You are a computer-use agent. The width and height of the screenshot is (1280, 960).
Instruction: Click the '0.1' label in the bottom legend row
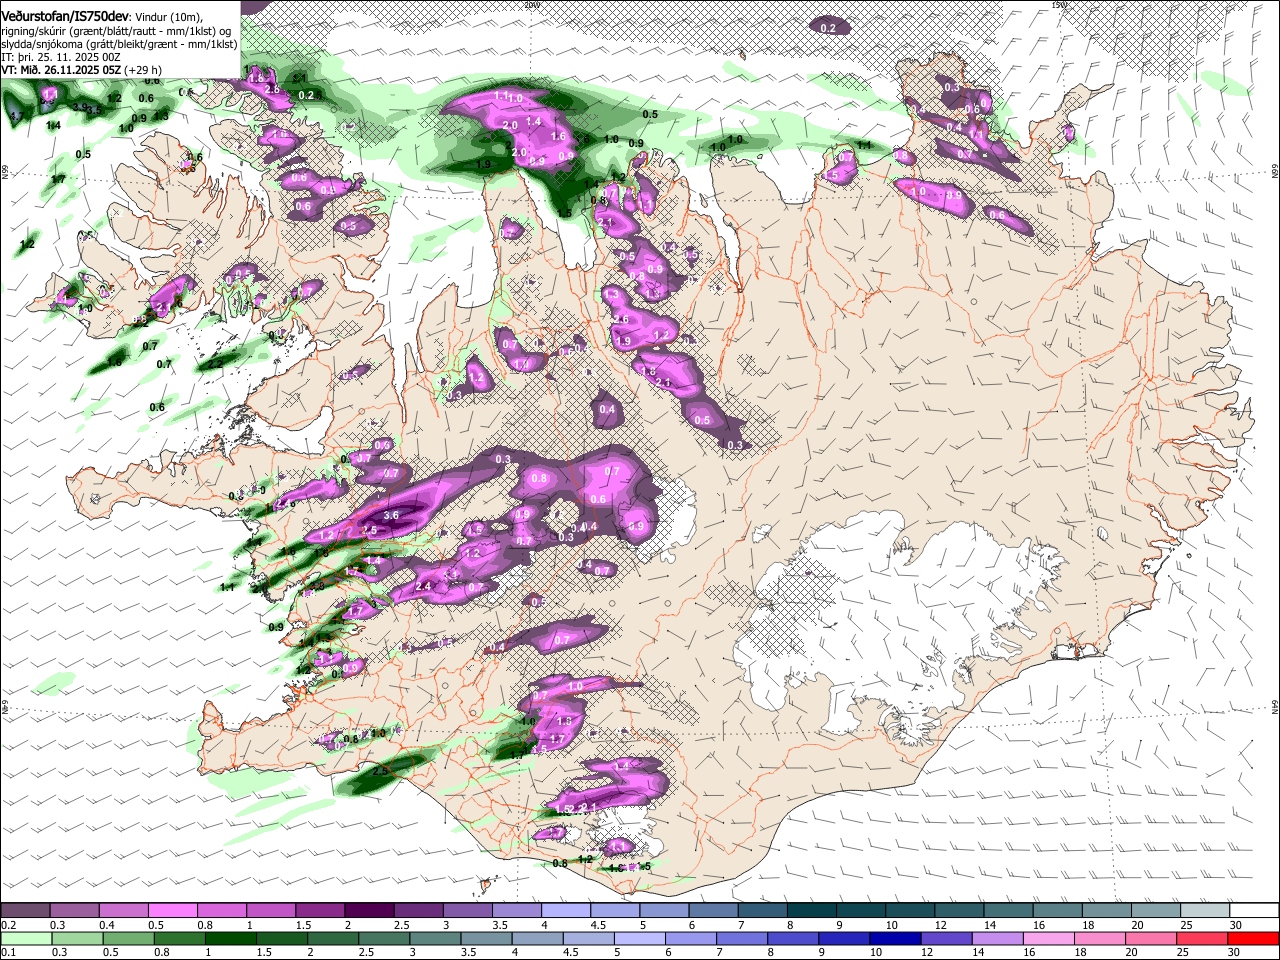[8, 952]
